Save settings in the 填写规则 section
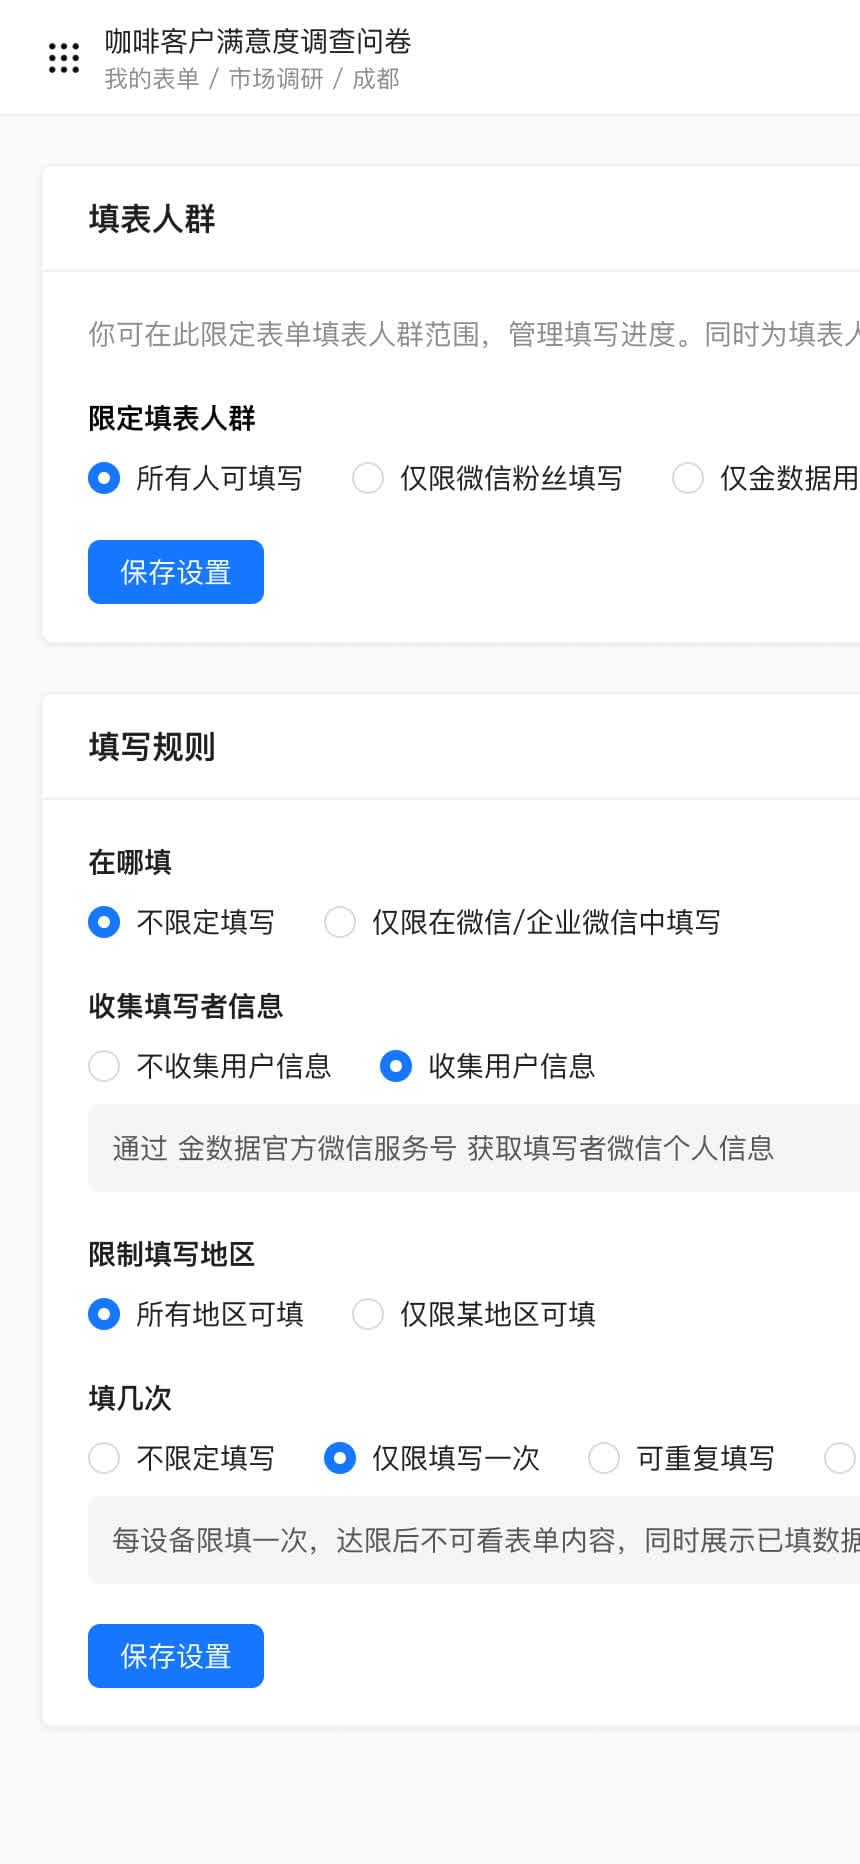Viewport: 860px width, 1864px height. click(176, 1656)
